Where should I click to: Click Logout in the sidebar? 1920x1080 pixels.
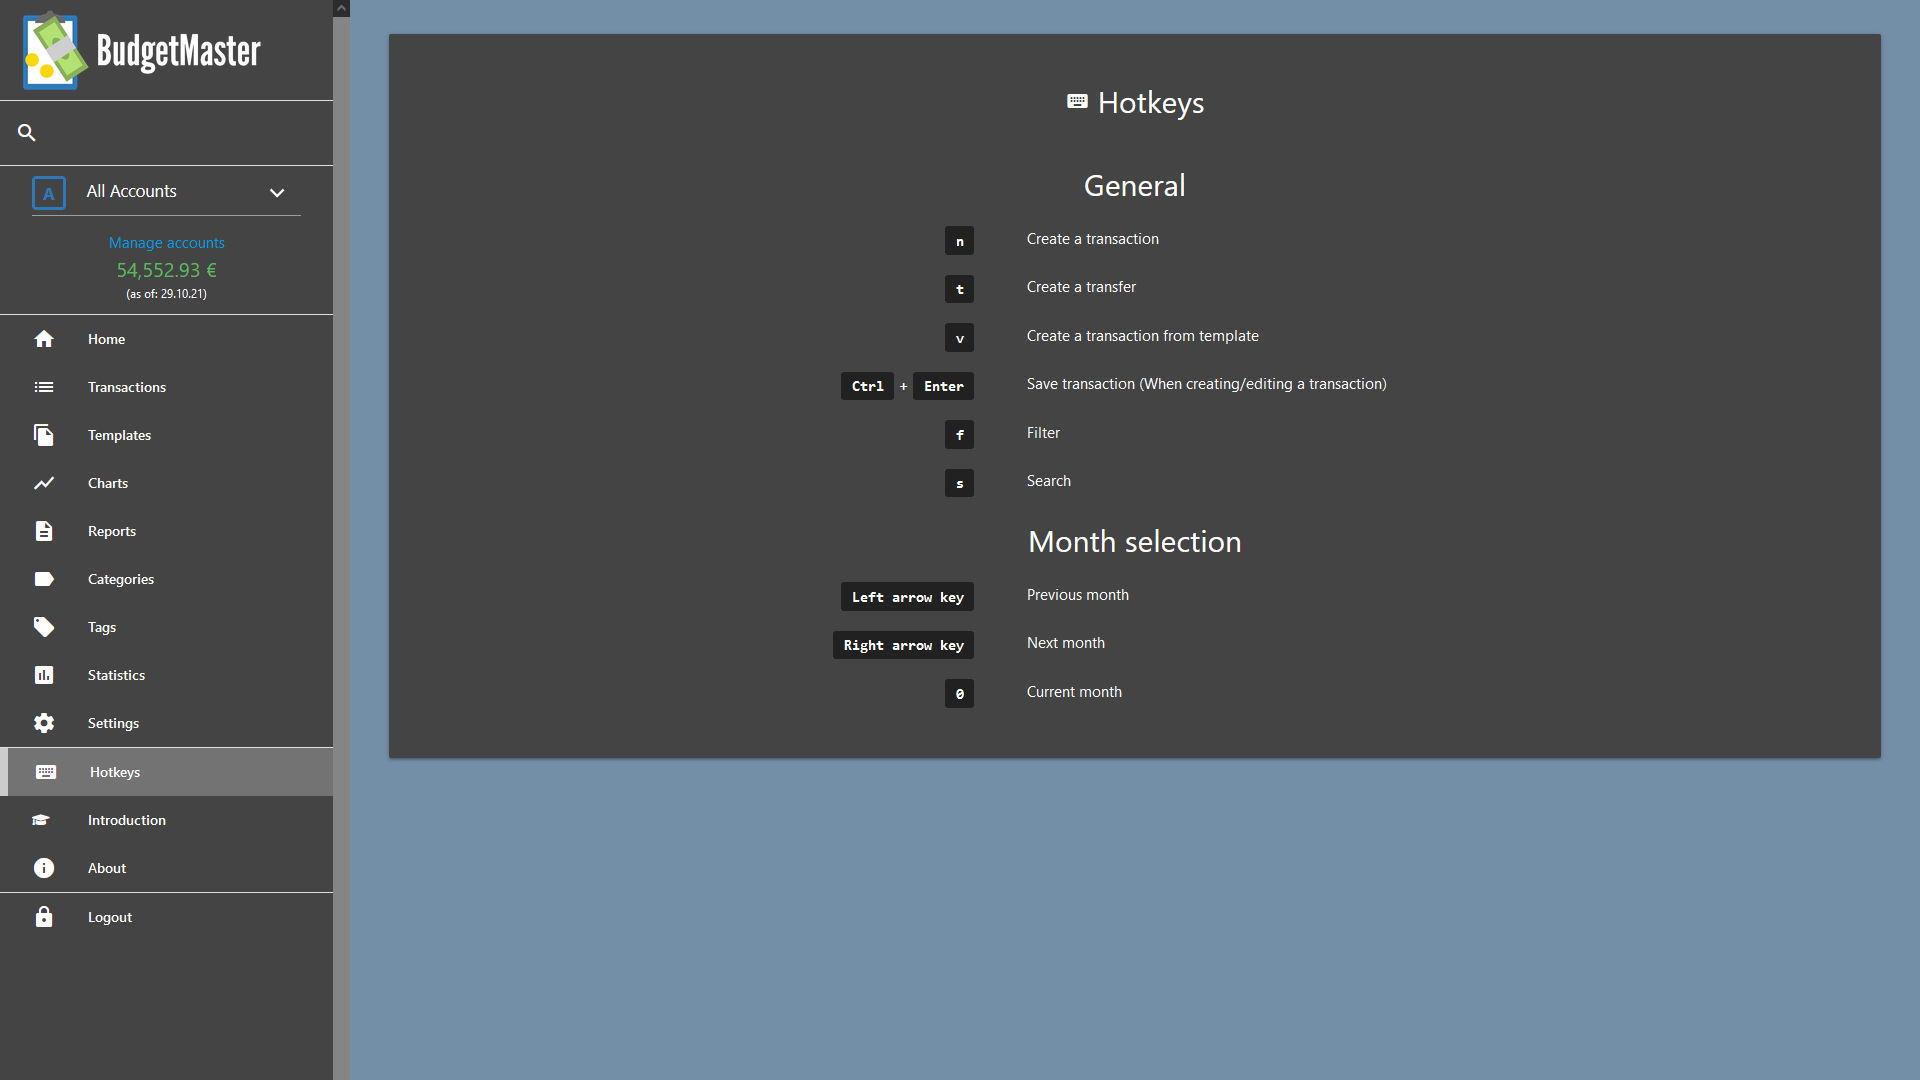166,917
